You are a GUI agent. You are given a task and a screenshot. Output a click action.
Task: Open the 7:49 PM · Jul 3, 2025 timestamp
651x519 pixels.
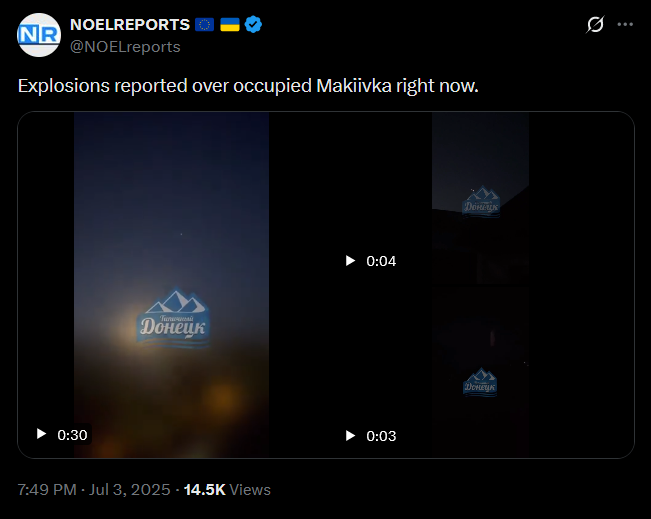94,490
